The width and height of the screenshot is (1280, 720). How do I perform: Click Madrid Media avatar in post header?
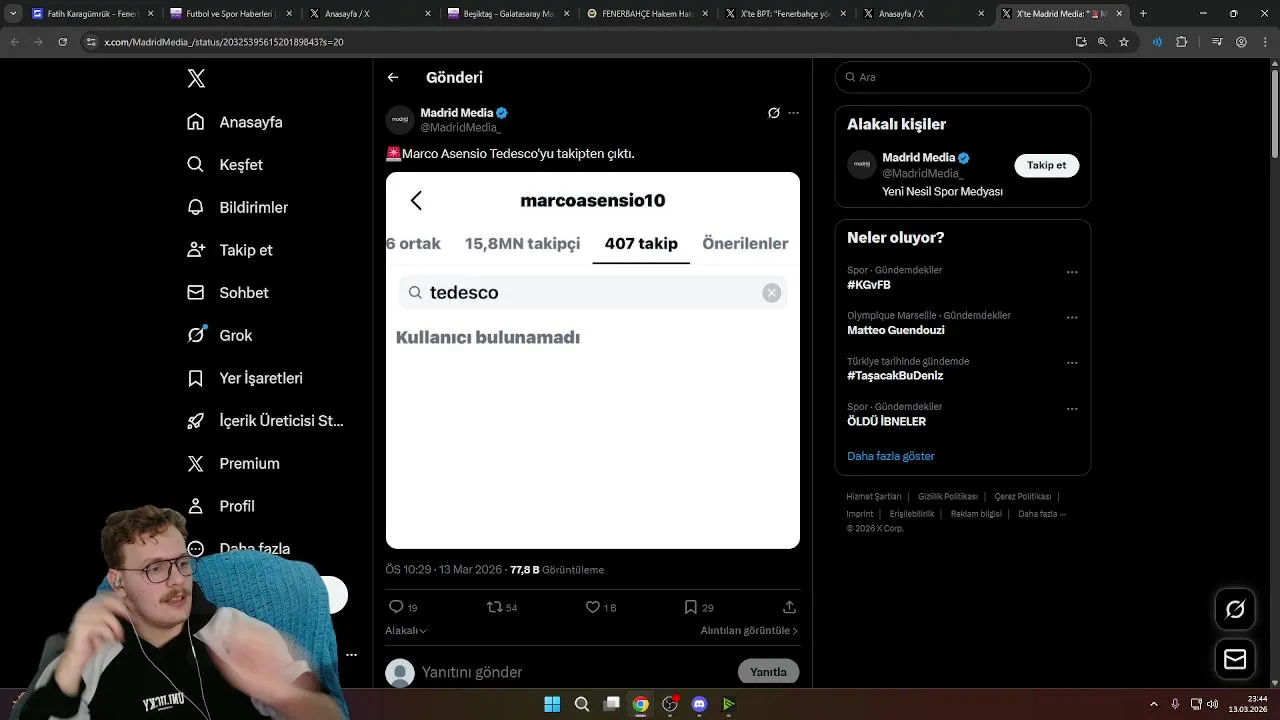click(400, 120)
